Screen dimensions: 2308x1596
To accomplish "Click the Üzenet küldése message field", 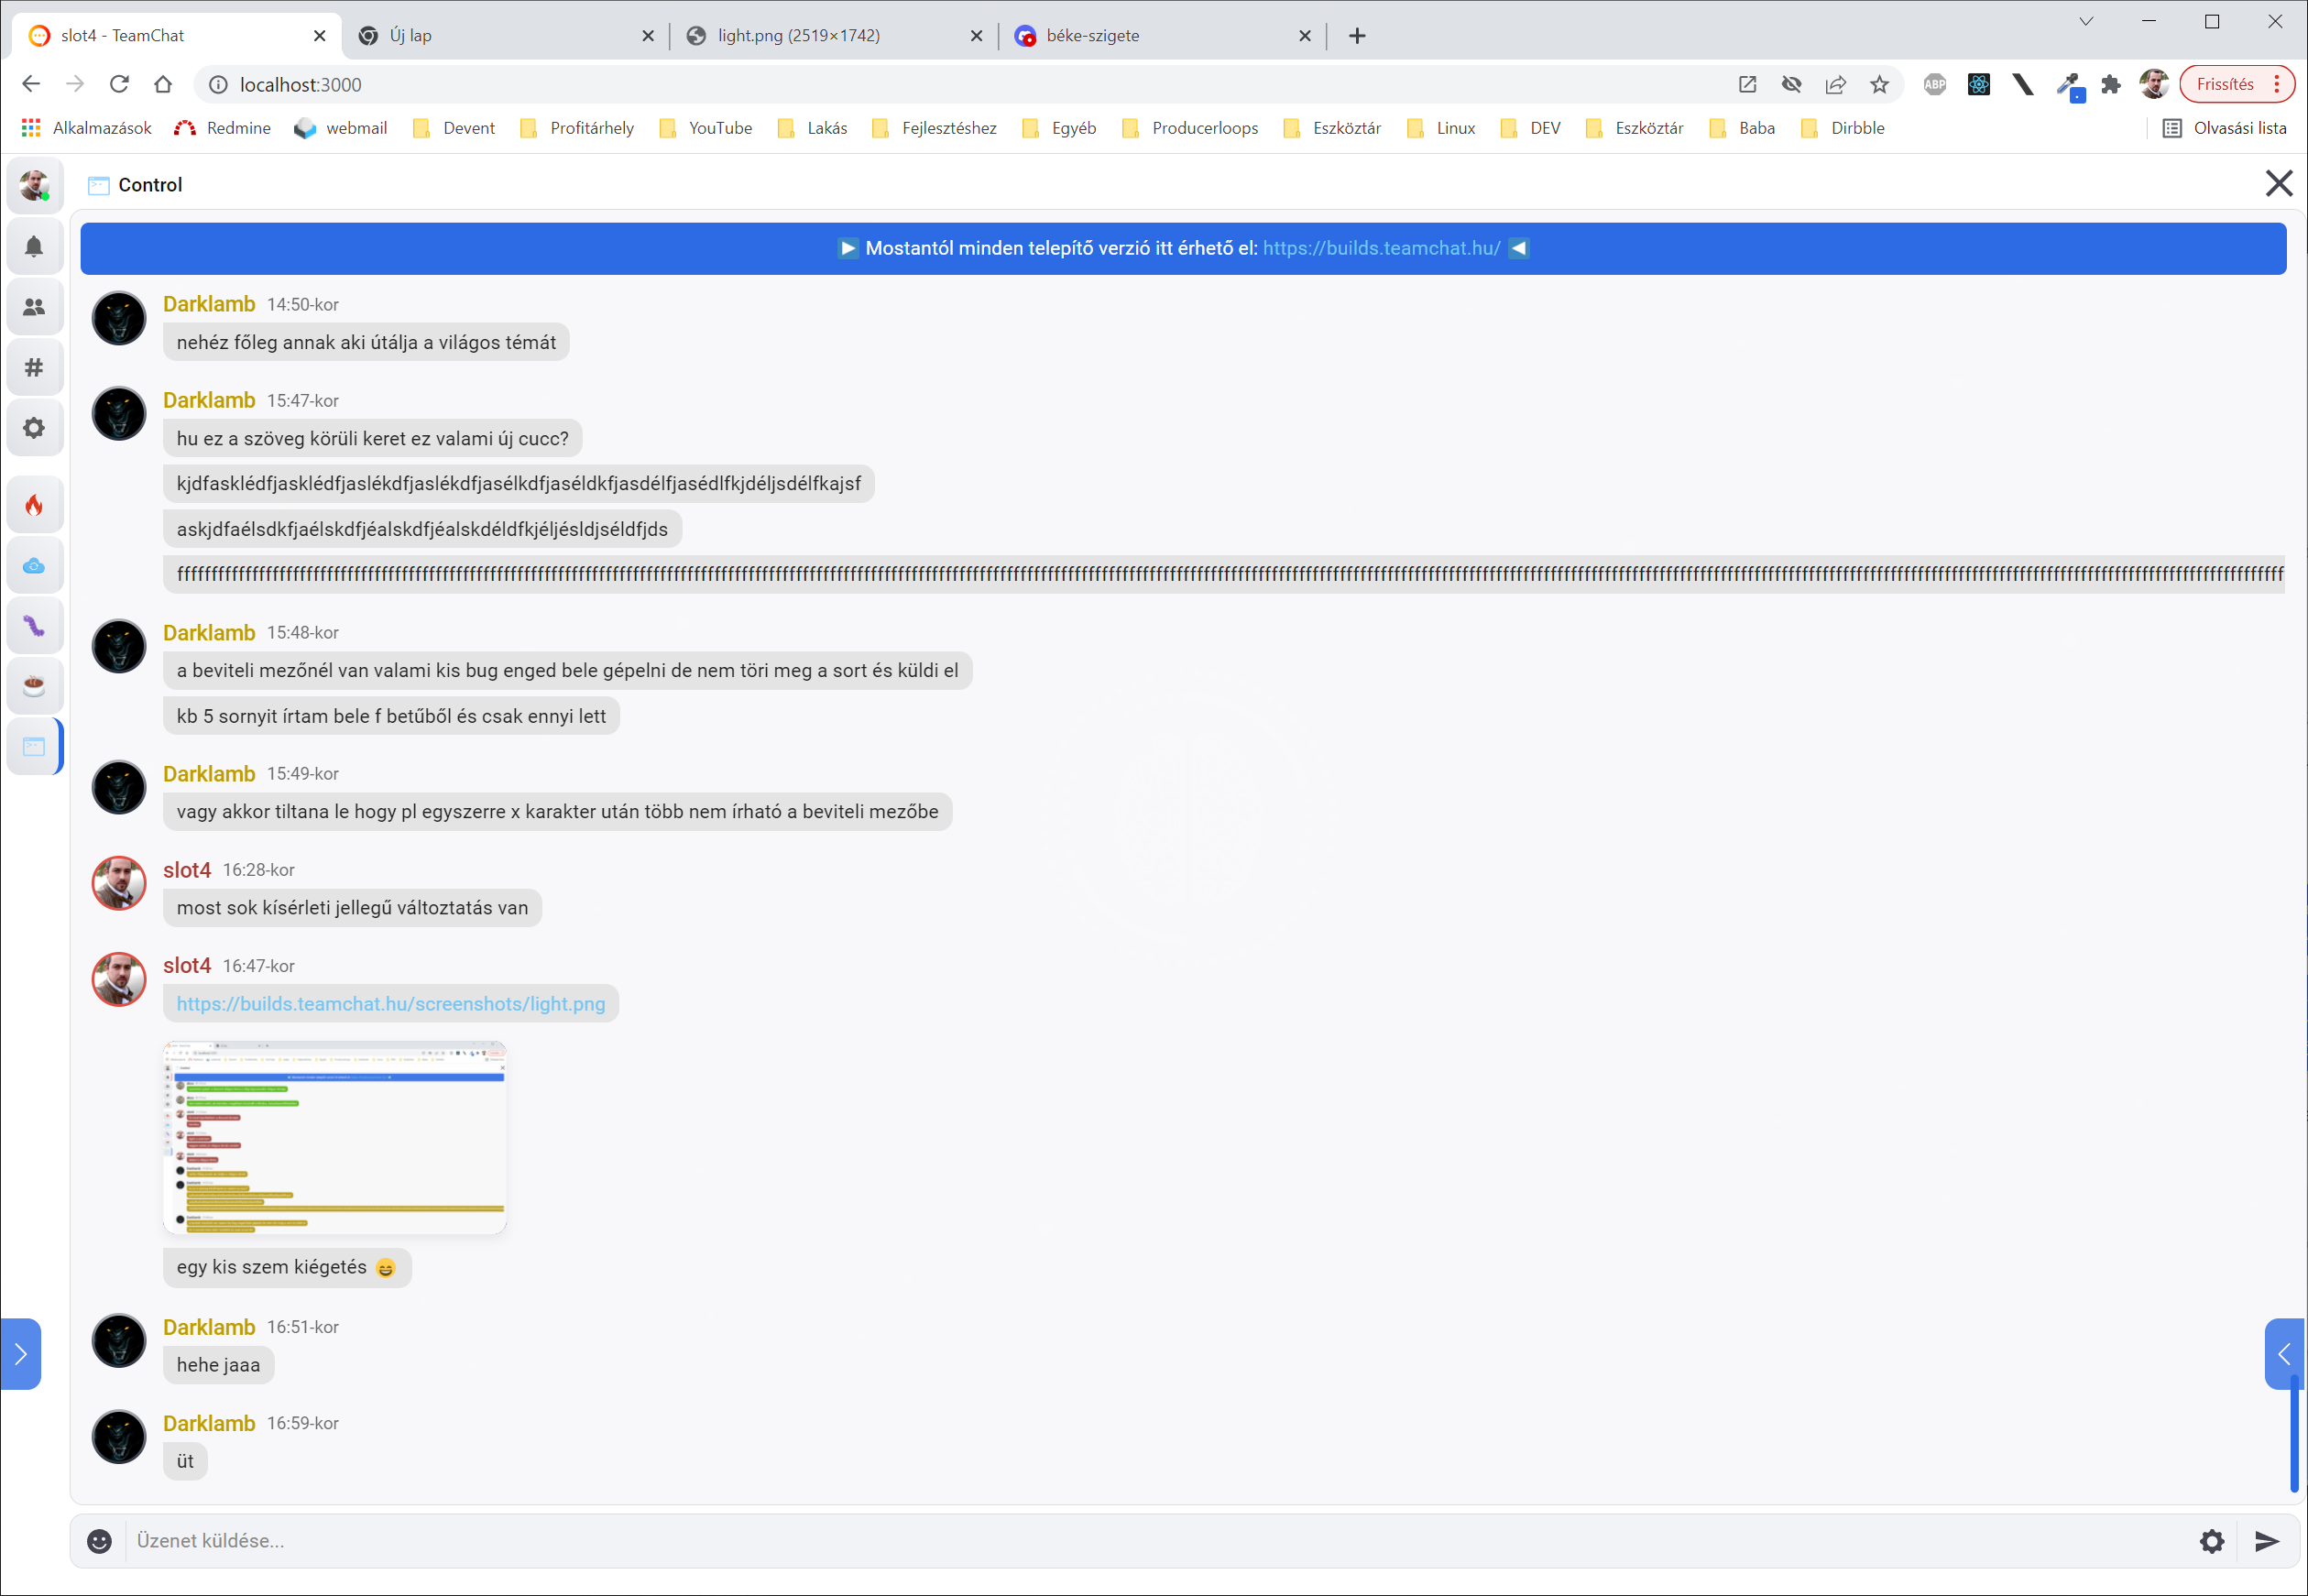I will point(1150,1541).
